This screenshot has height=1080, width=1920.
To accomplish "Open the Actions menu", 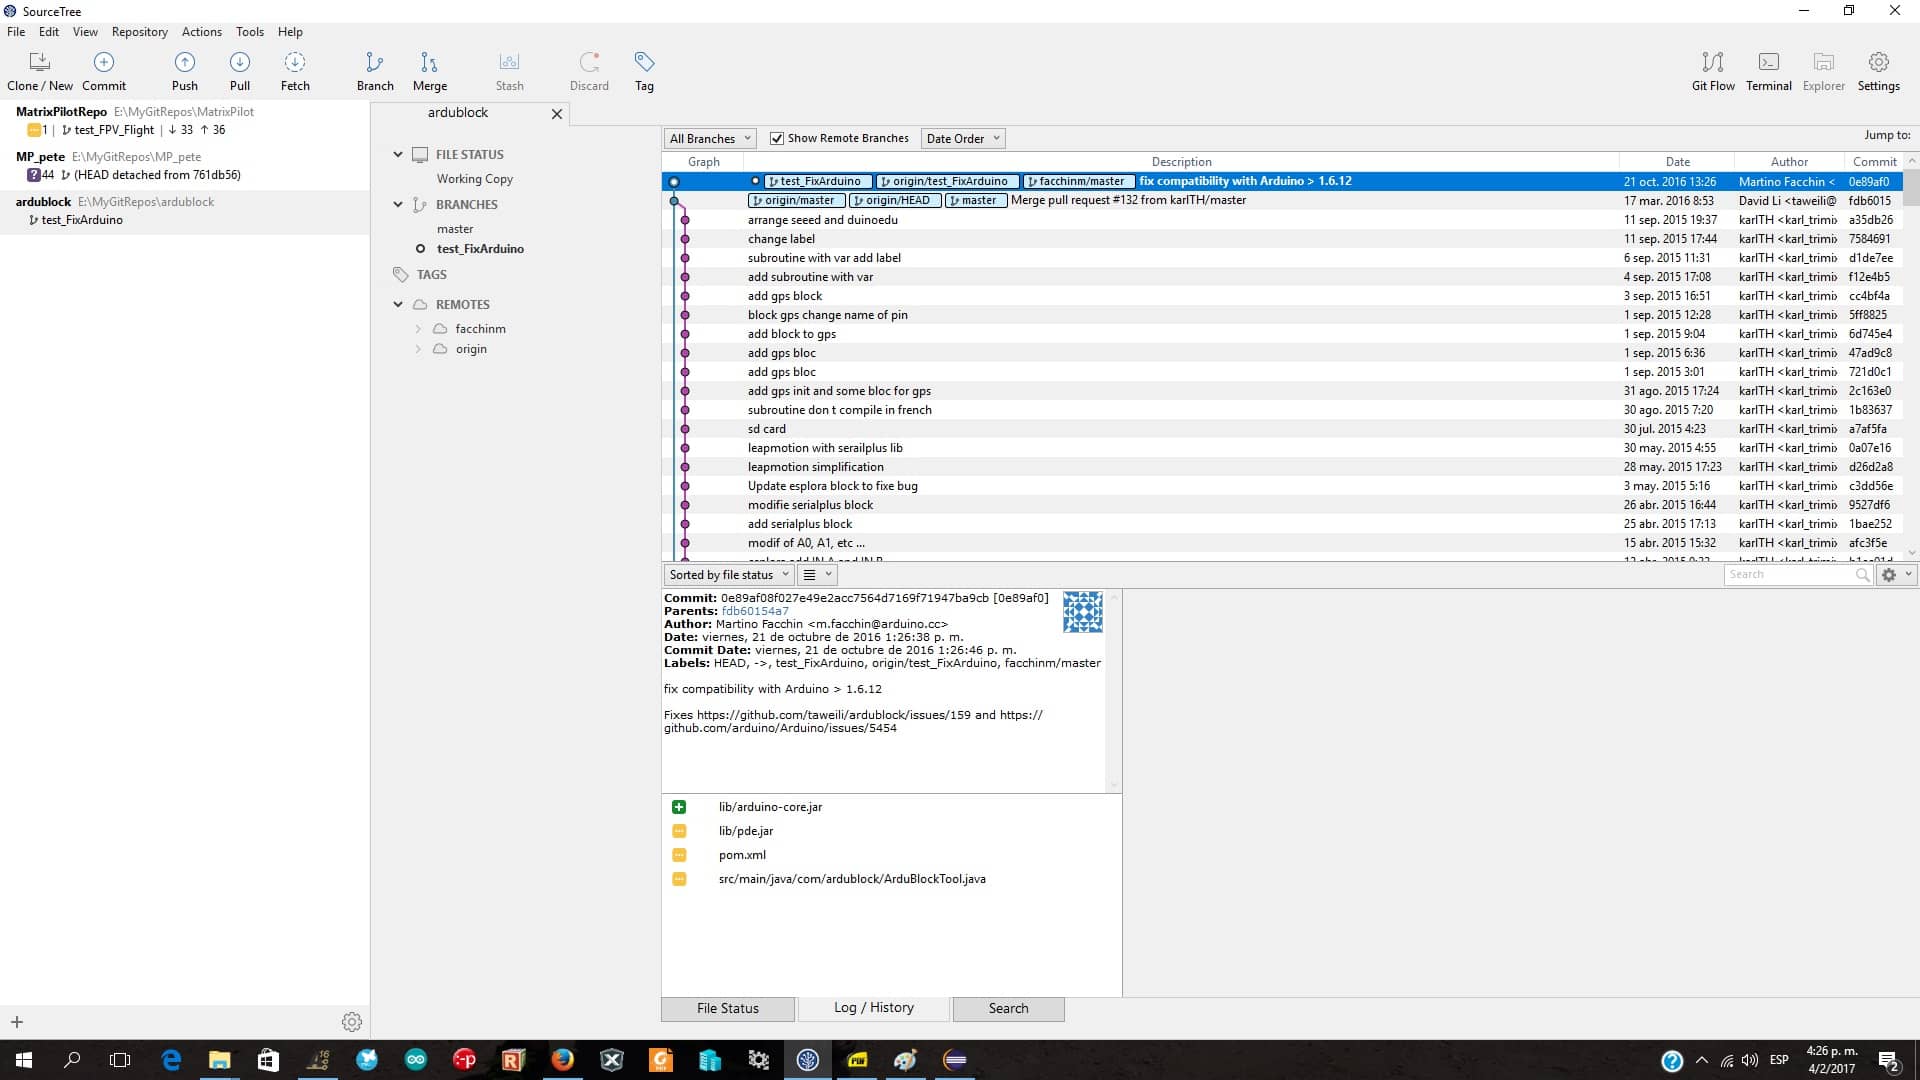I will pos(202,32).
